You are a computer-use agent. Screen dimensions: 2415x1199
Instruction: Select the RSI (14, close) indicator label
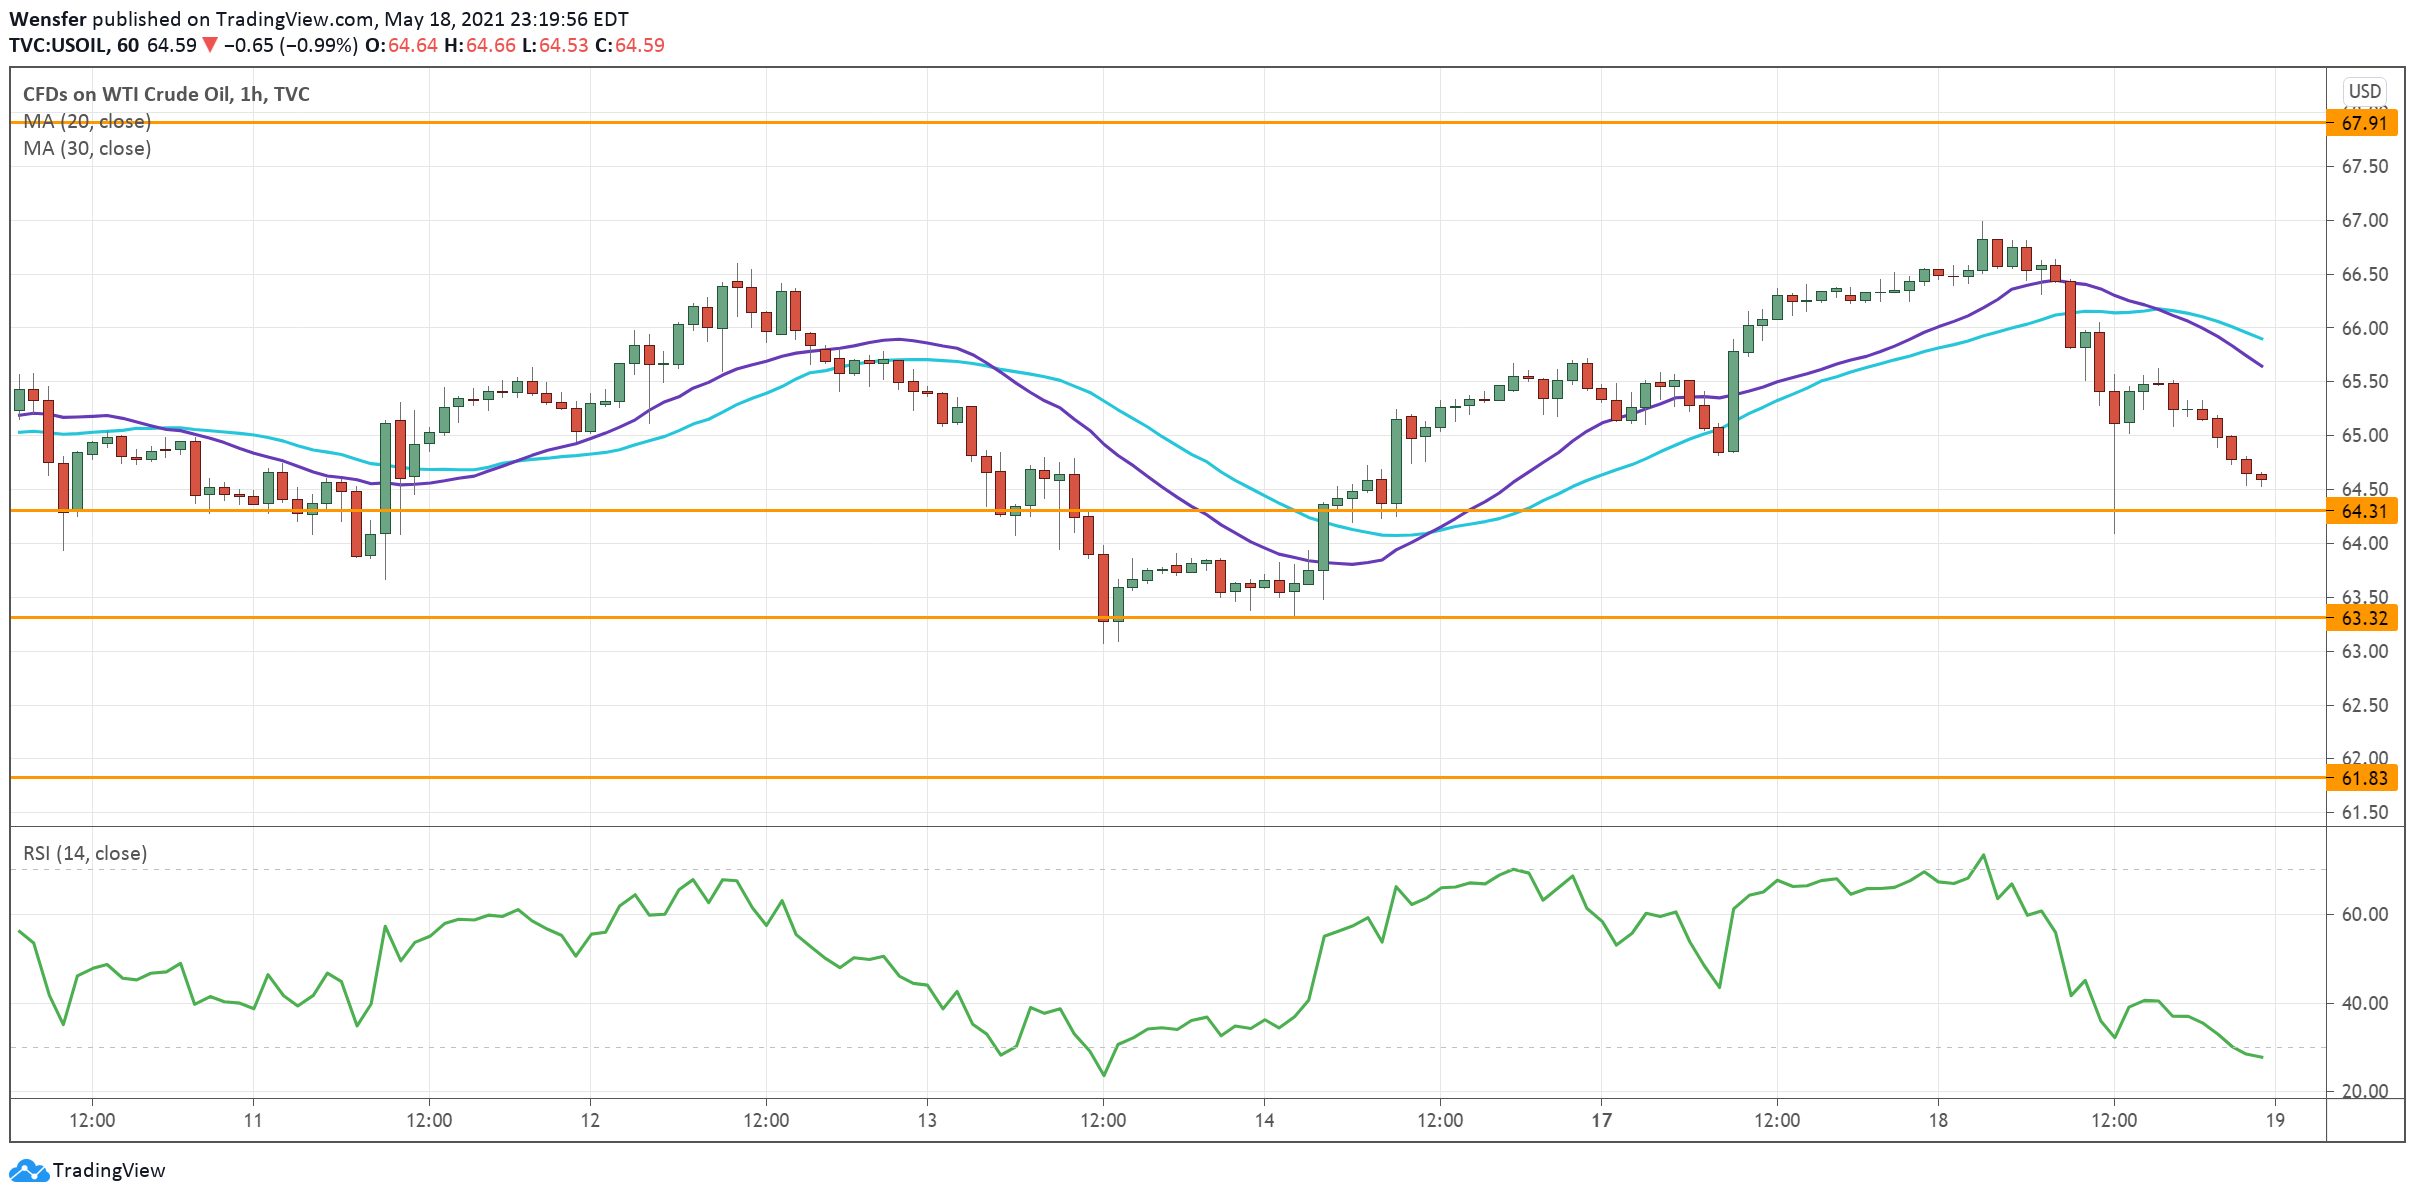(x=85, y=853)
